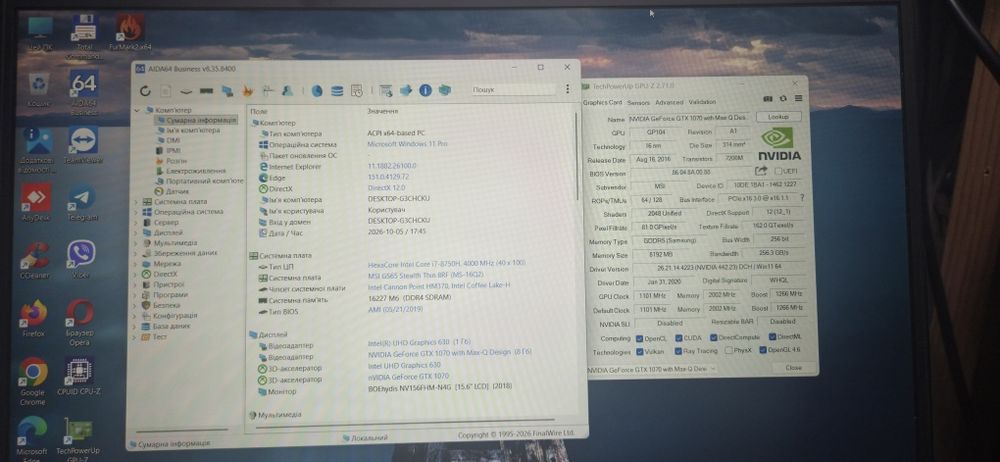Open Recycle Bin on desktop
Viewport: 1000px width, 462px height.
(39, 90)
